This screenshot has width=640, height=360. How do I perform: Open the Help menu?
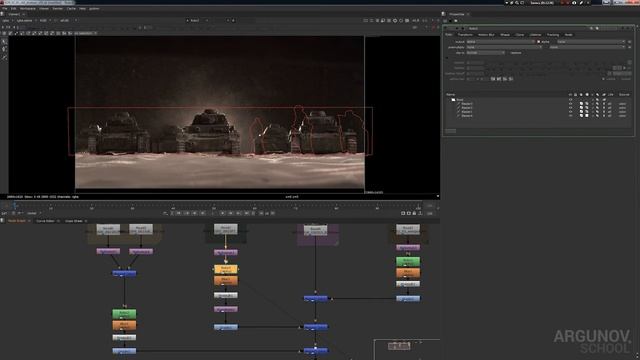click(82, 9)
